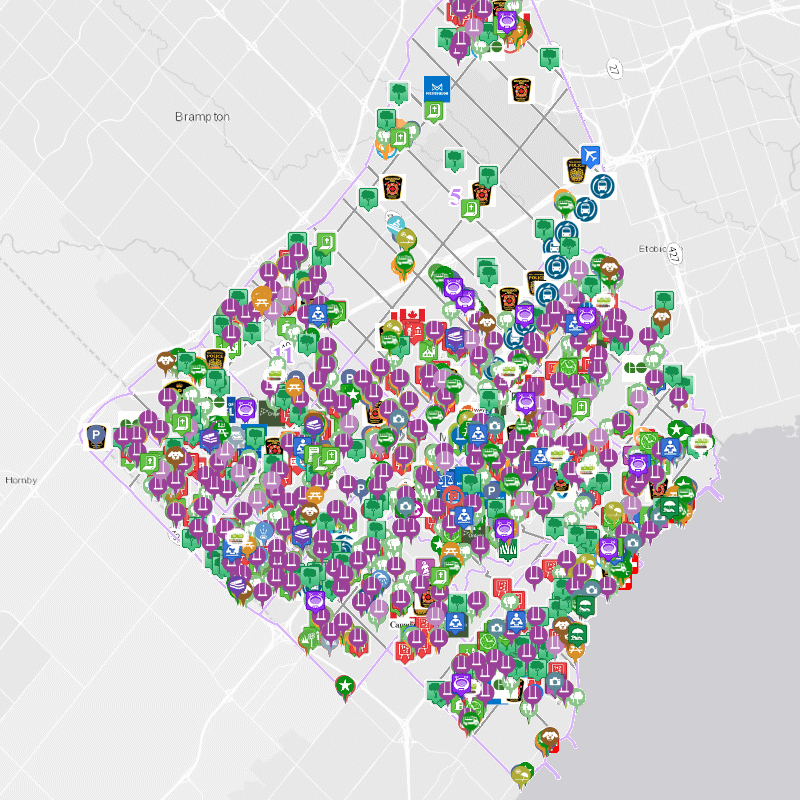Click the Hornby place label
800x800 pixels.
[20, 480]
